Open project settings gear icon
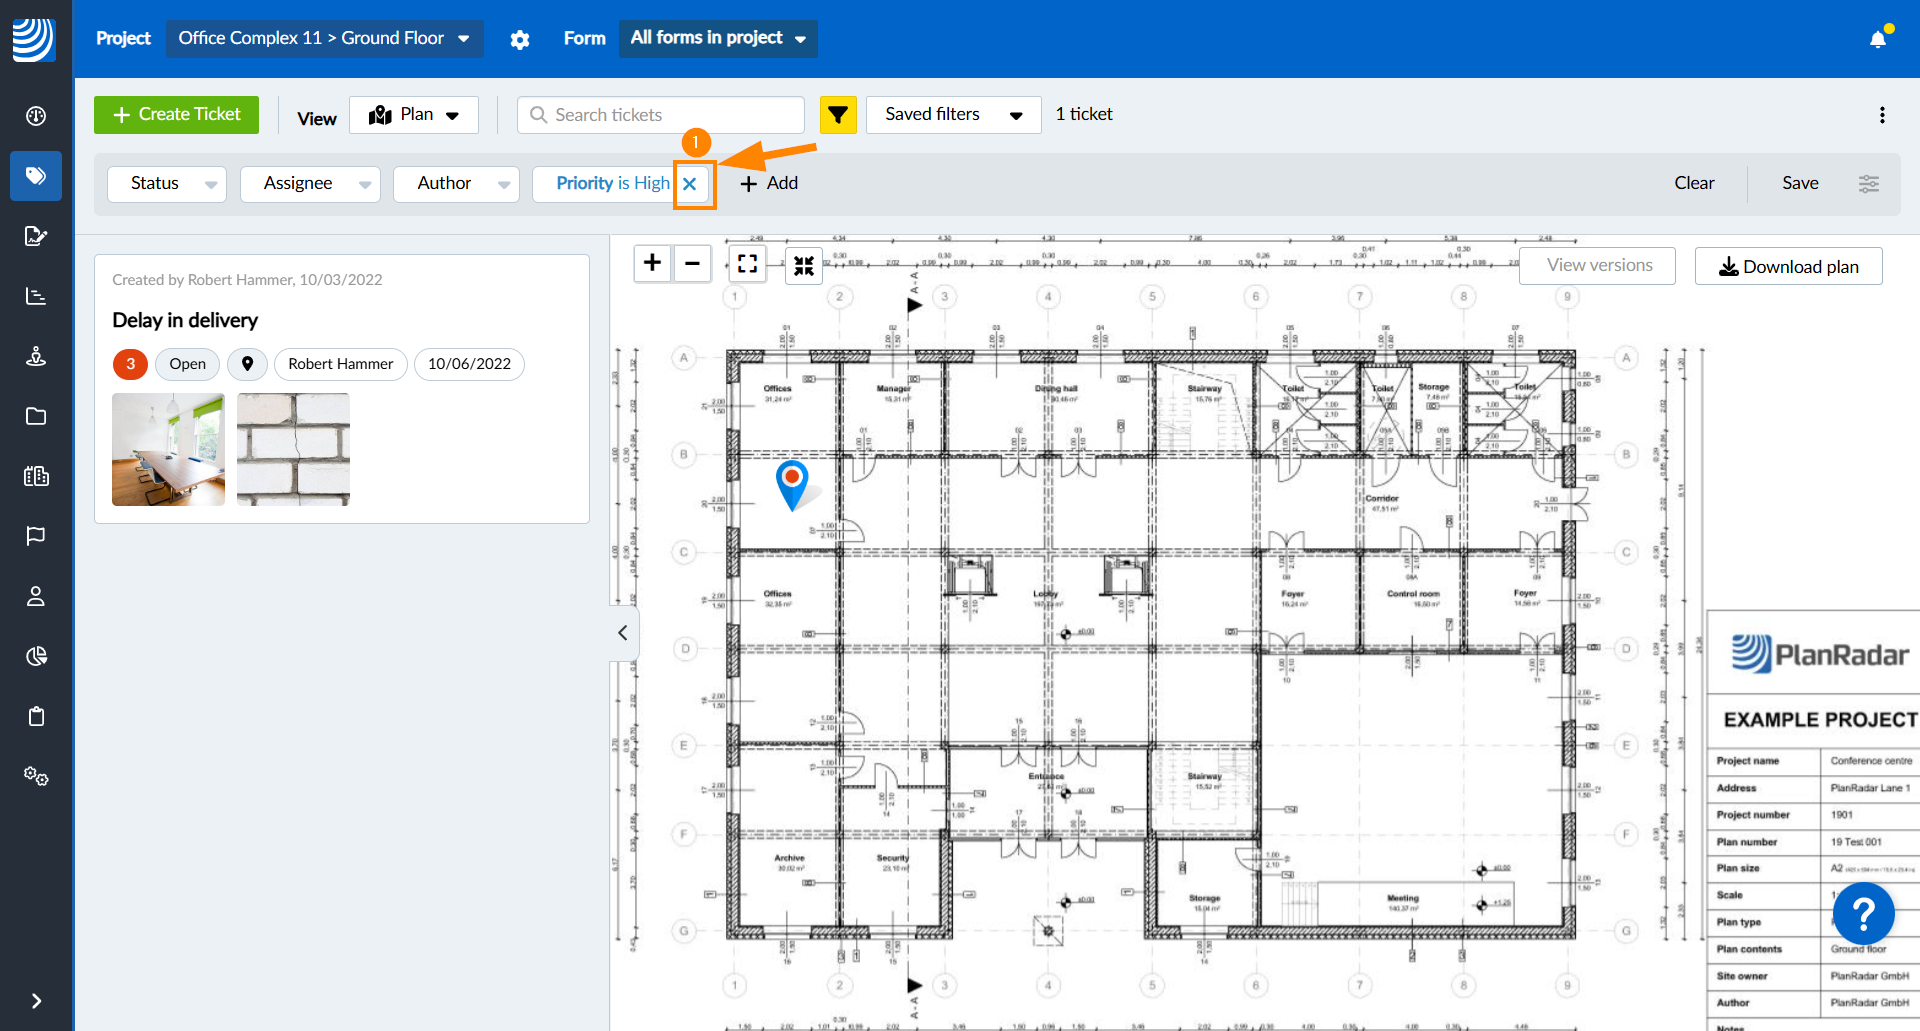Viewport: 1920px width, 1031px height. point(520,39)
